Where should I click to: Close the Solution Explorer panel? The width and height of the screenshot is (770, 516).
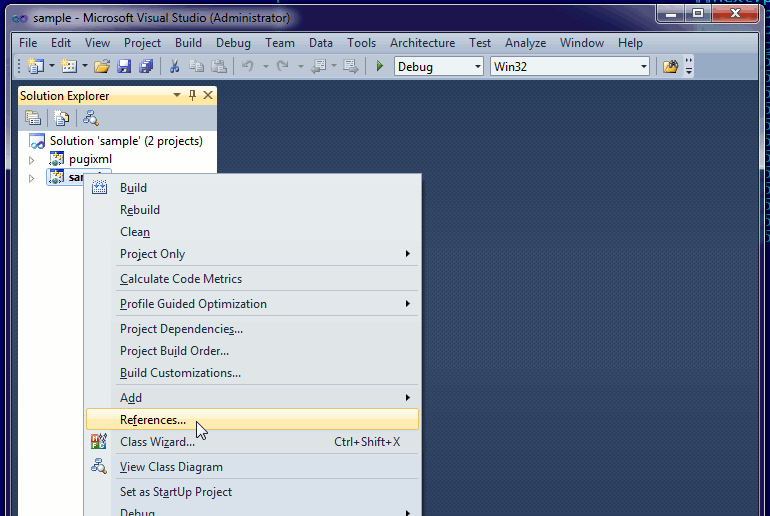208,95
